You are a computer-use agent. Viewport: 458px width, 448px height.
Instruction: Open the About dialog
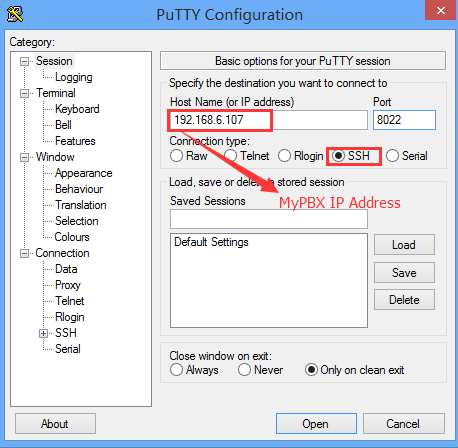pos(55,424)
